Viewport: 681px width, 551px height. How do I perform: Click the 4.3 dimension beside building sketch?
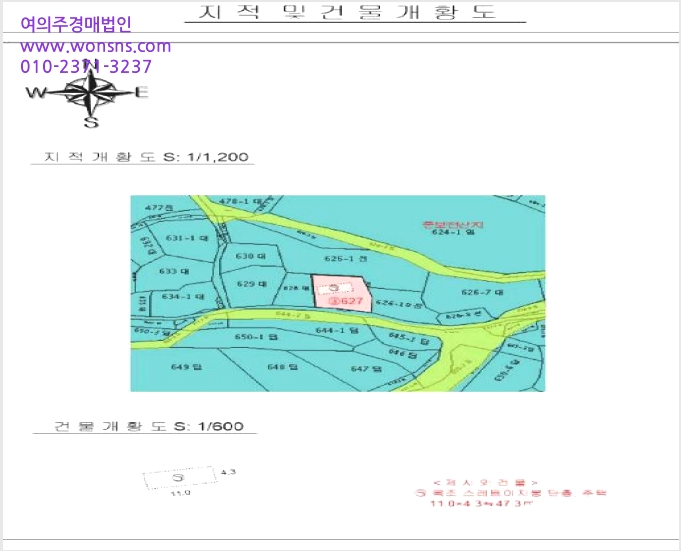(x=228, y=472)
